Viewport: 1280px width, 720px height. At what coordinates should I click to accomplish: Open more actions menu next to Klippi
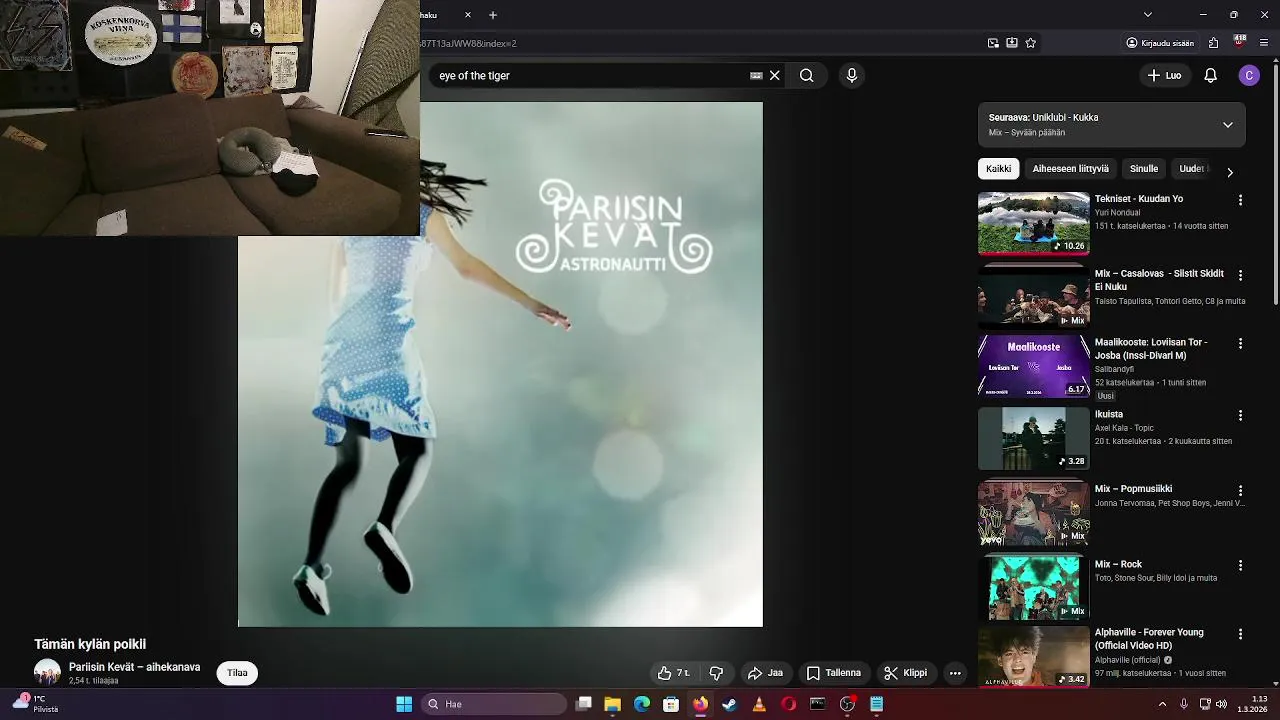coord(955,673)
